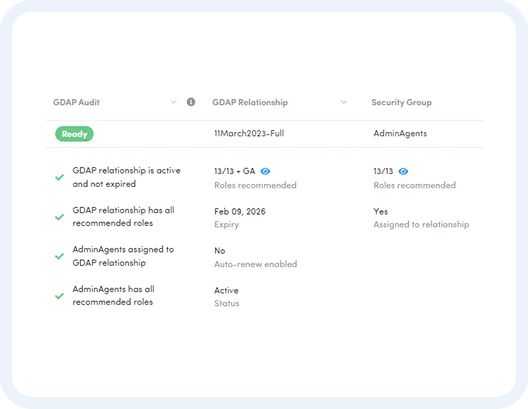Viewport: 528px width, 409px height.
Task: Click checkmark for AdminAgents assigned to GDAP relationship
Action: [60, 256]
